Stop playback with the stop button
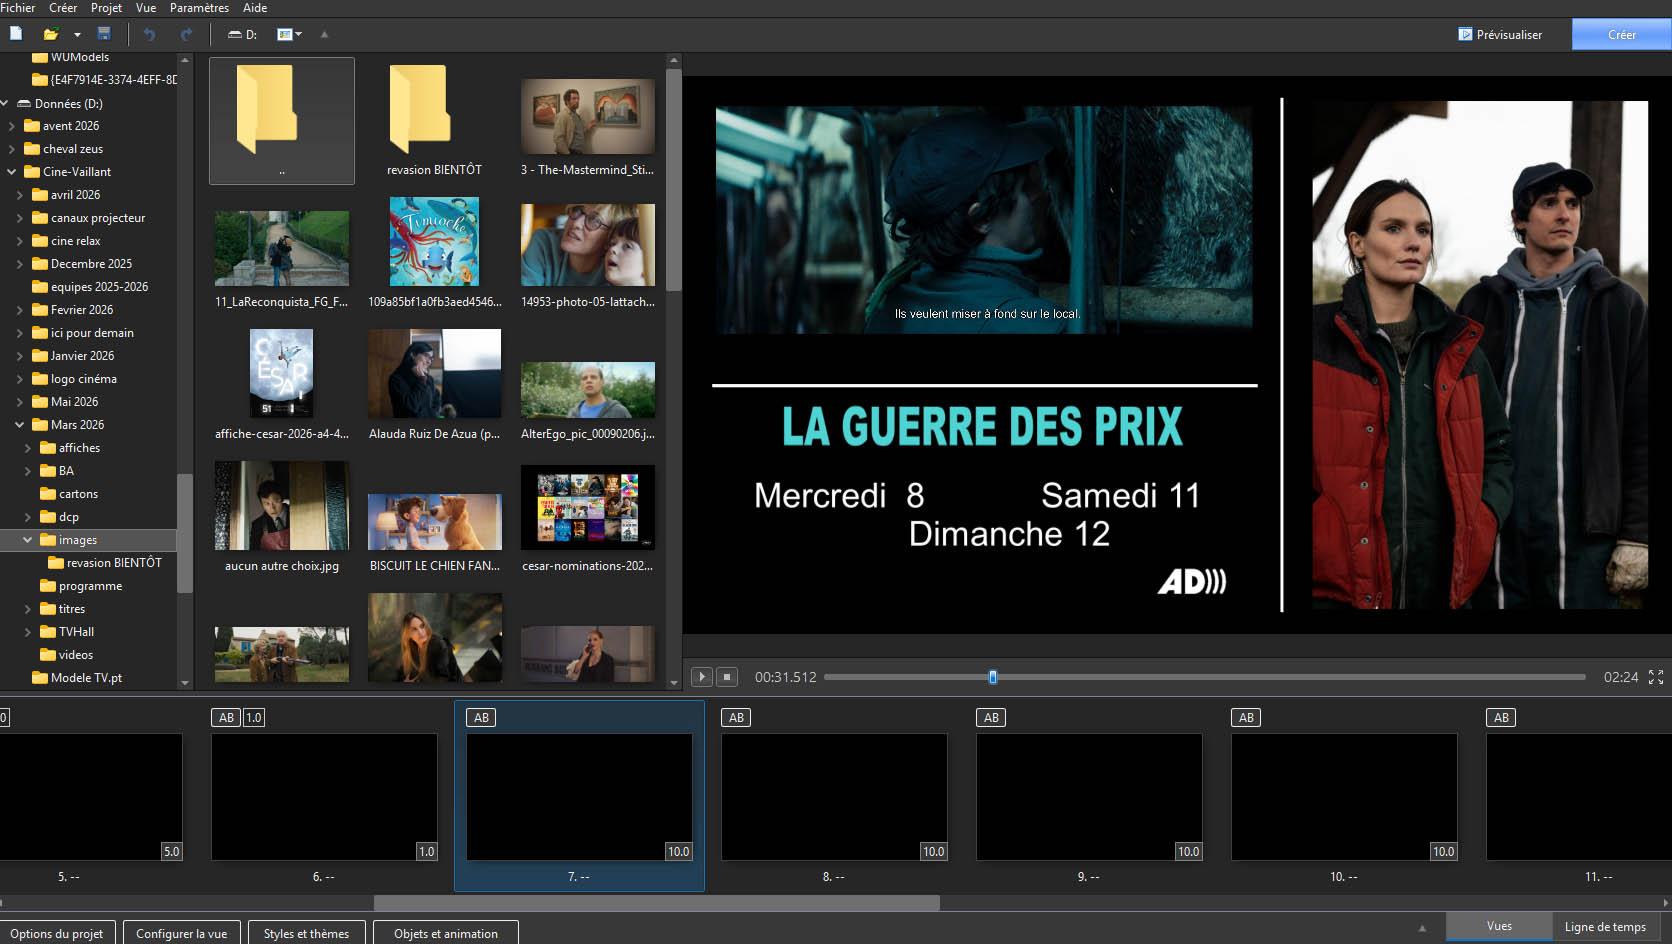This screenshot has height=944, width=1672. 727,677
